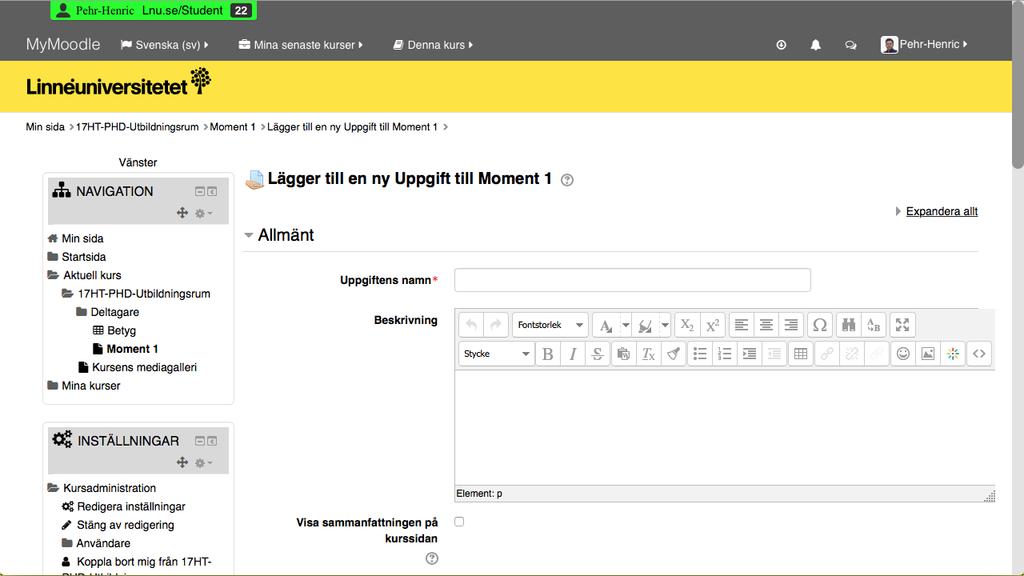
Task: Hide the Inställningar block
Action: 200,441
